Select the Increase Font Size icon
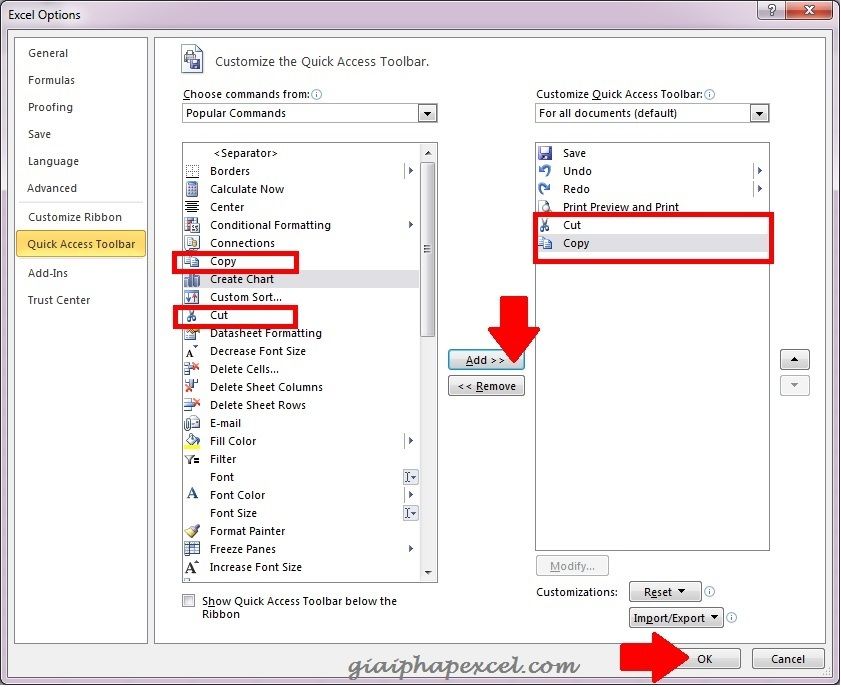The height and width of the screenshot is (687, 841). pyautogui.click(x=192, y=567)
